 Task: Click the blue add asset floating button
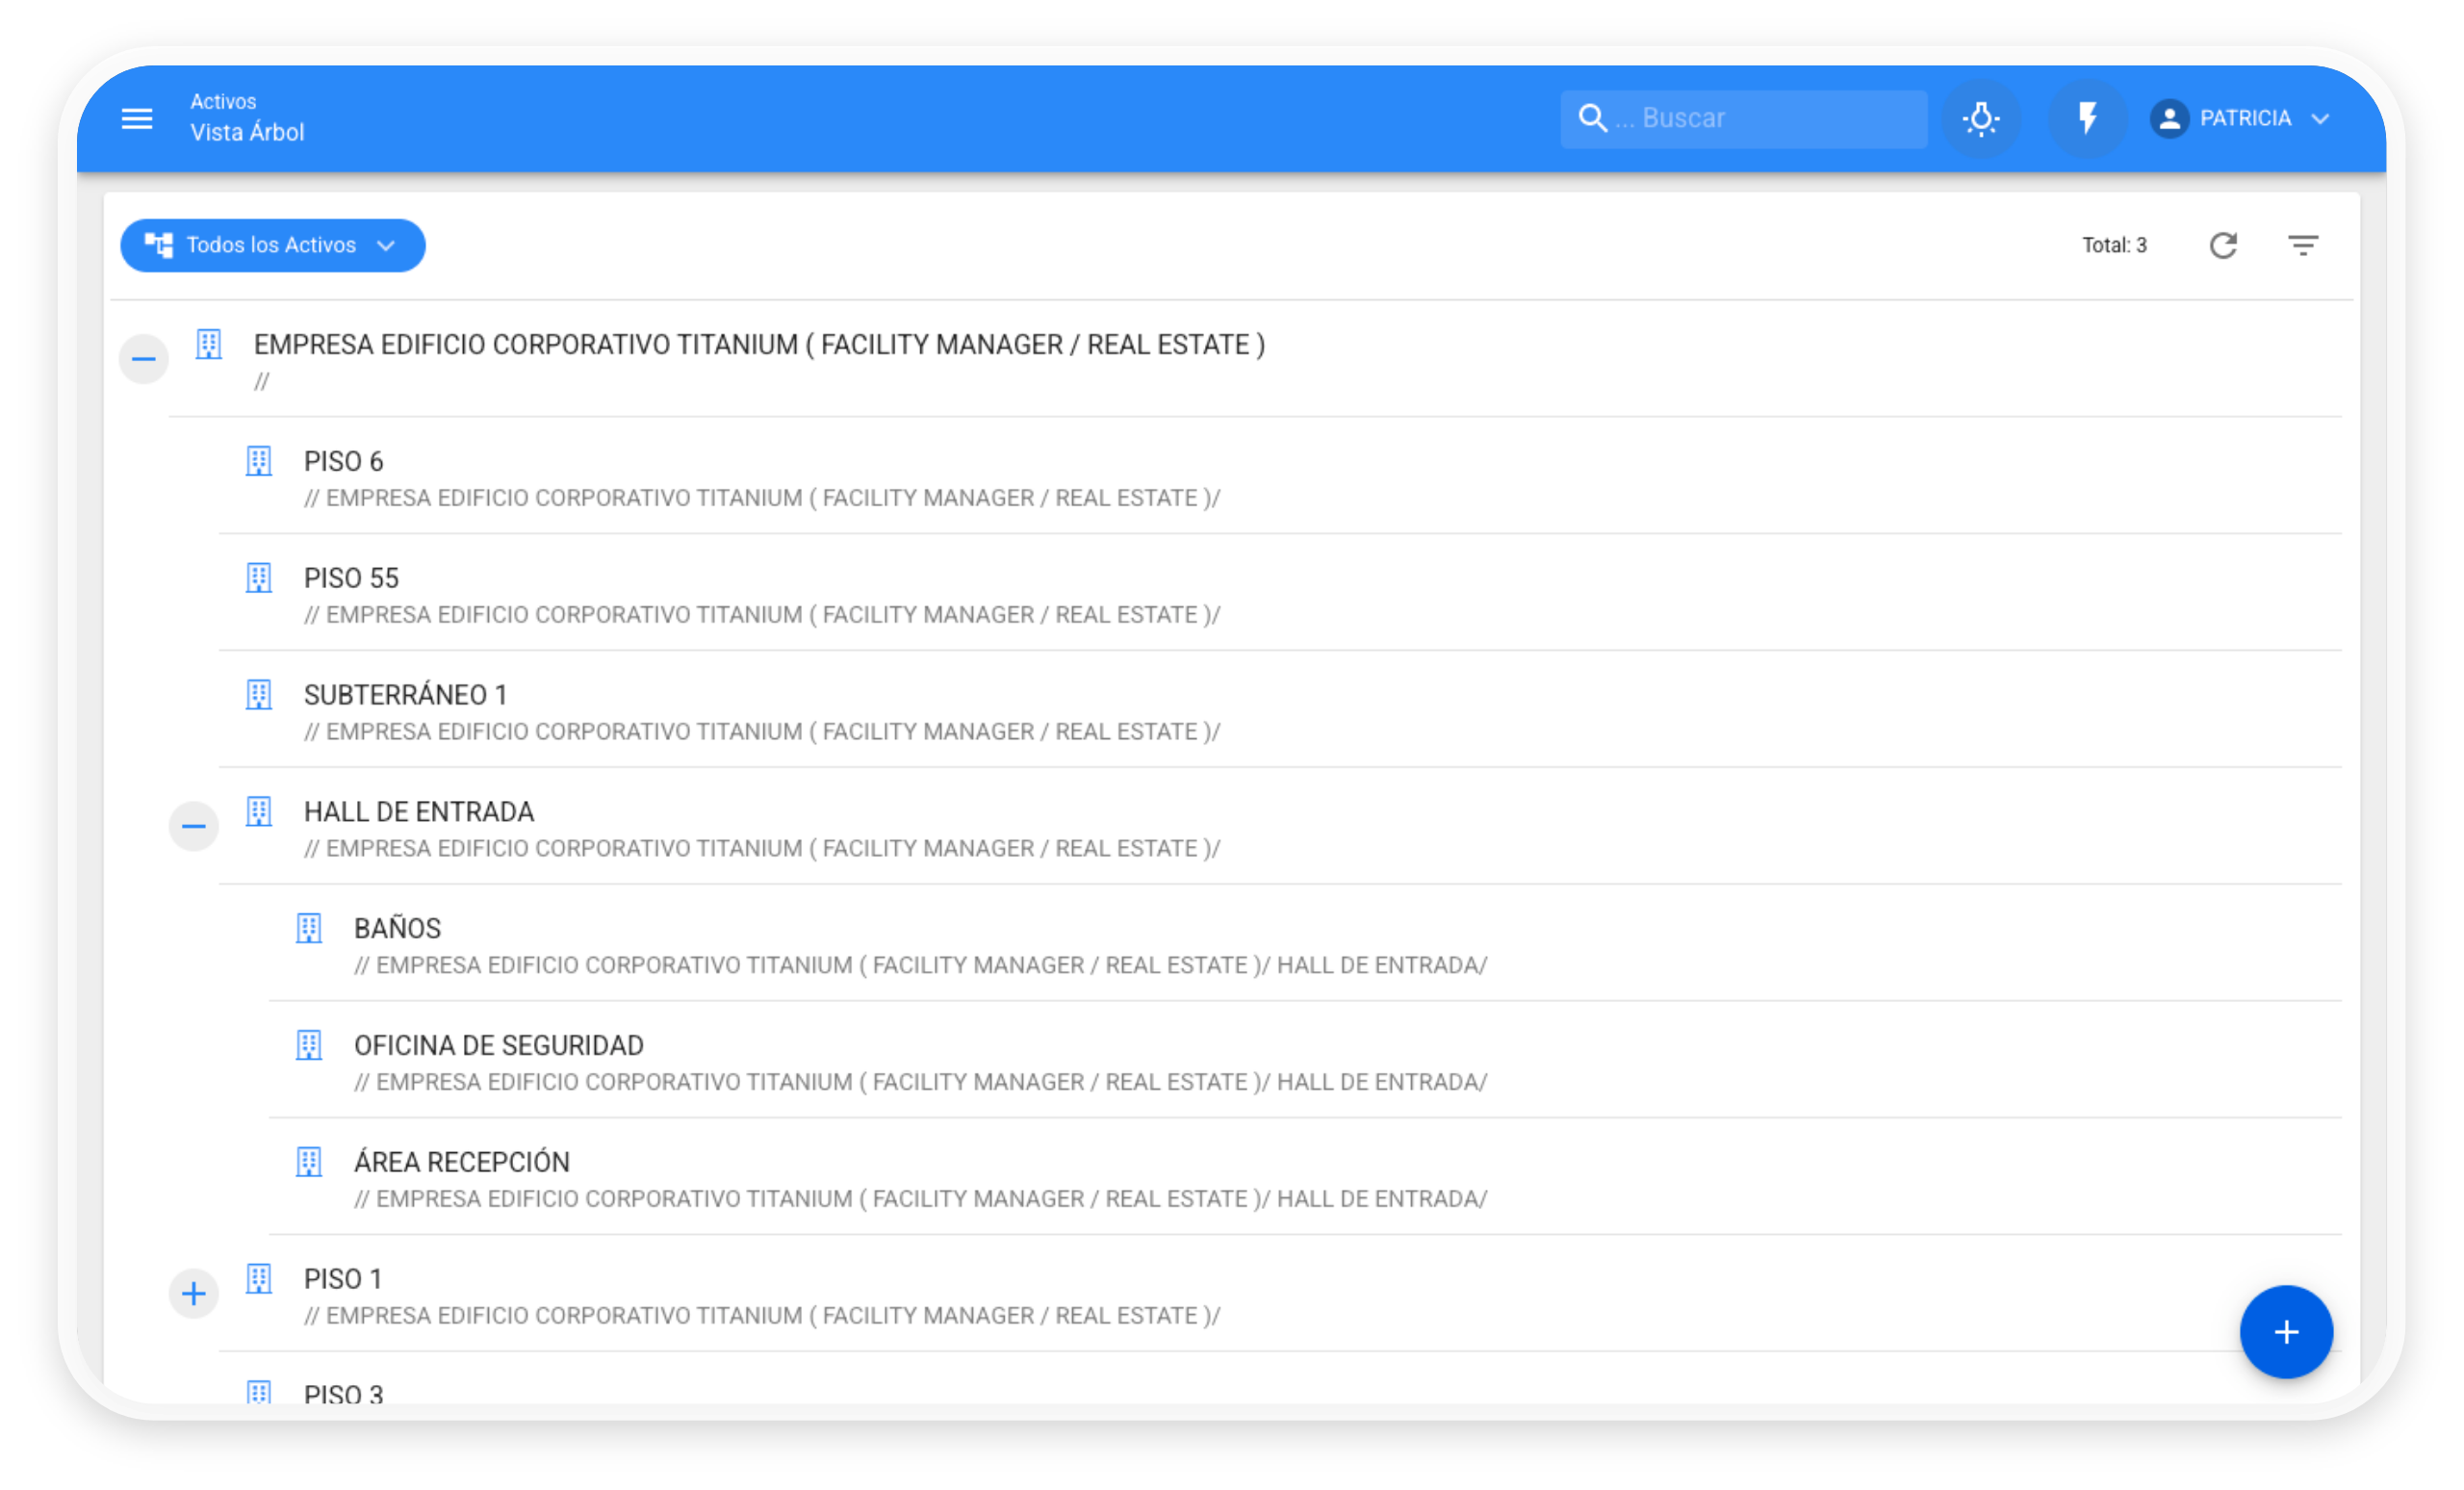coord(2285,1331)
